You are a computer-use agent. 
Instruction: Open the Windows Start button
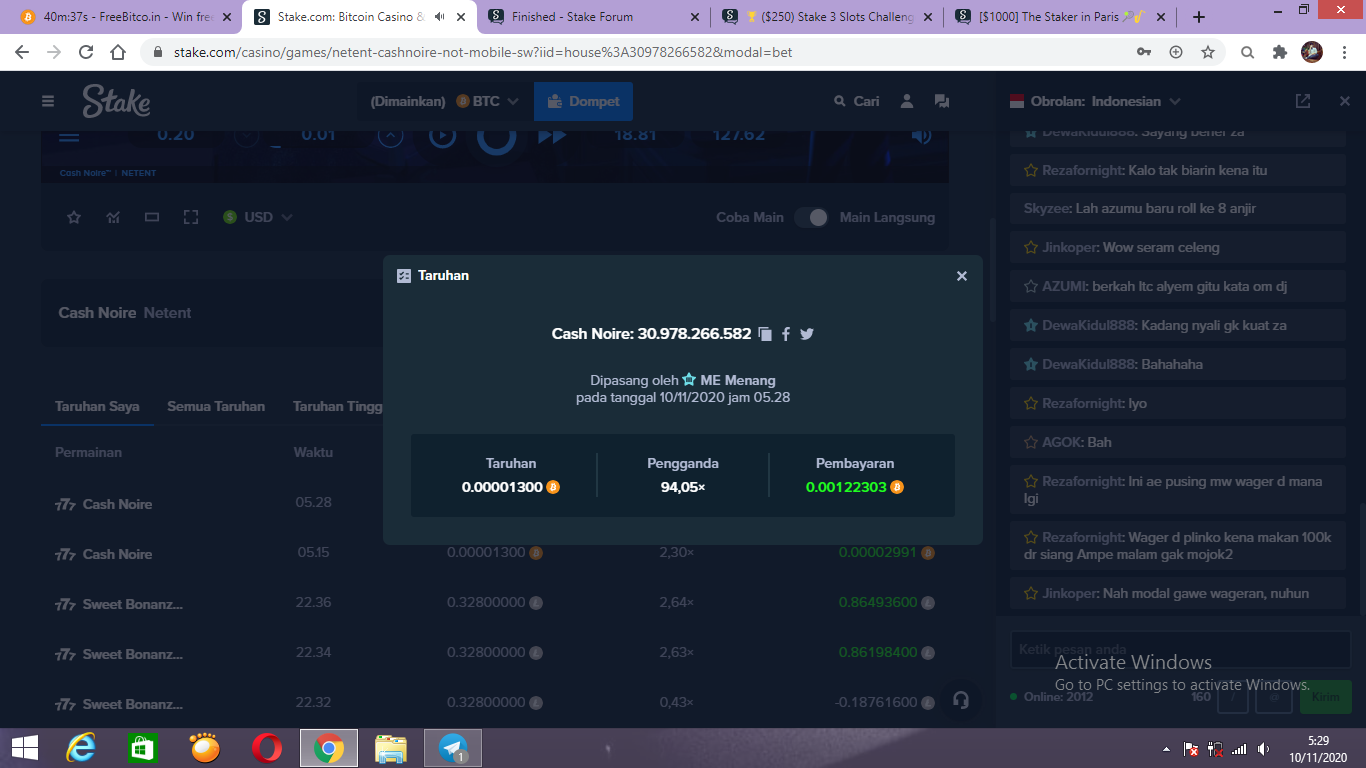click(x=25, y=747)
